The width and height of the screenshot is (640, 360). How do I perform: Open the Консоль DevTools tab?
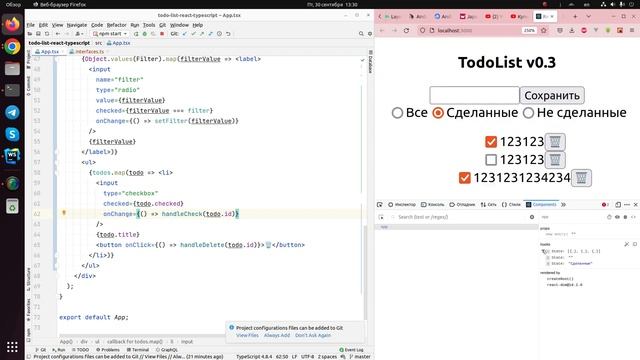tap(433, 204)
